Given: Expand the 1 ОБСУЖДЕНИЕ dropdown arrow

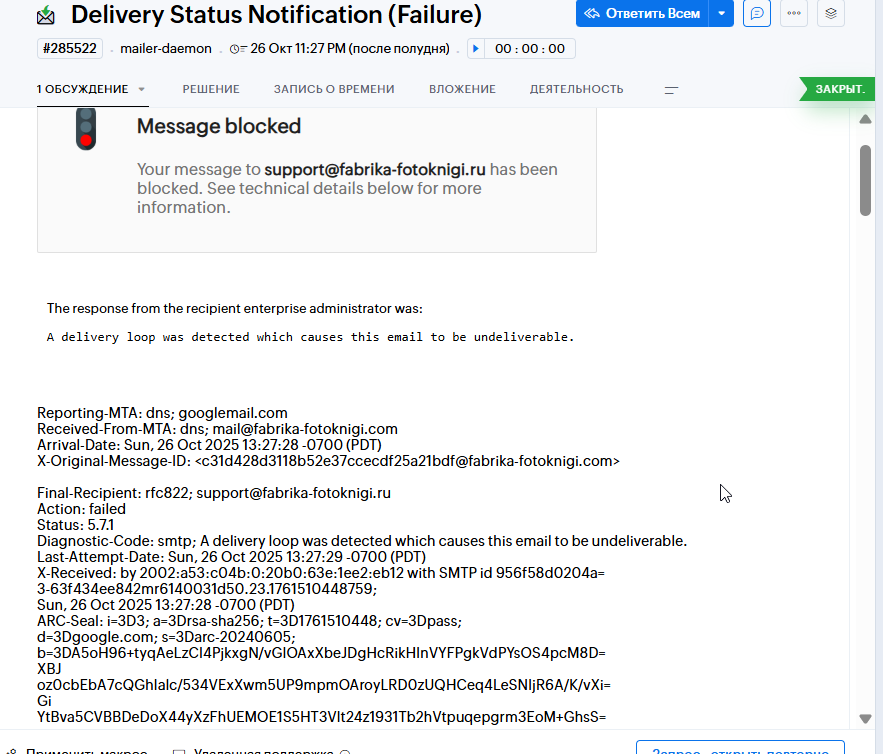Looking at the screenshot, I should pyautogui.click(x=141, y=89).
